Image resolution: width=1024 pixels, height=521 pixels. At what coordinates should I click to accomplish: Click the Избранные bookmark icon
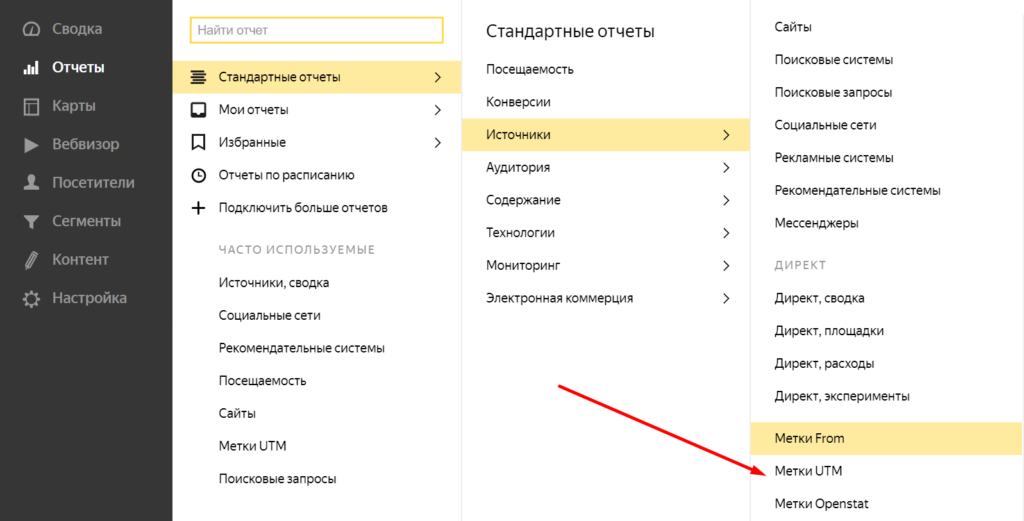point(198,142)
